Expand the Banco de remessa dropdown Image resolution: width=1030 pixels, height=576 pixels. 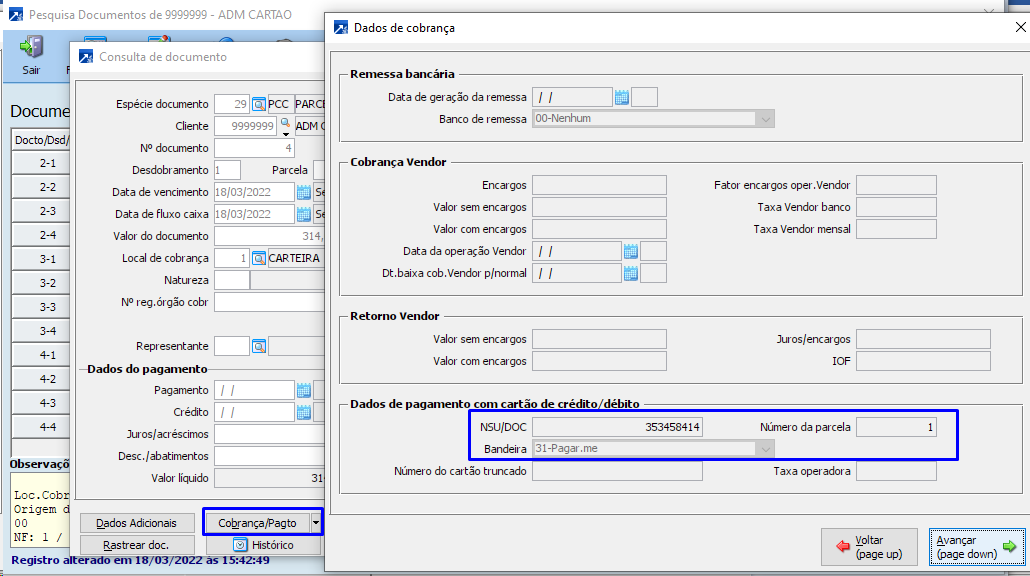click(x=765, y=119)
